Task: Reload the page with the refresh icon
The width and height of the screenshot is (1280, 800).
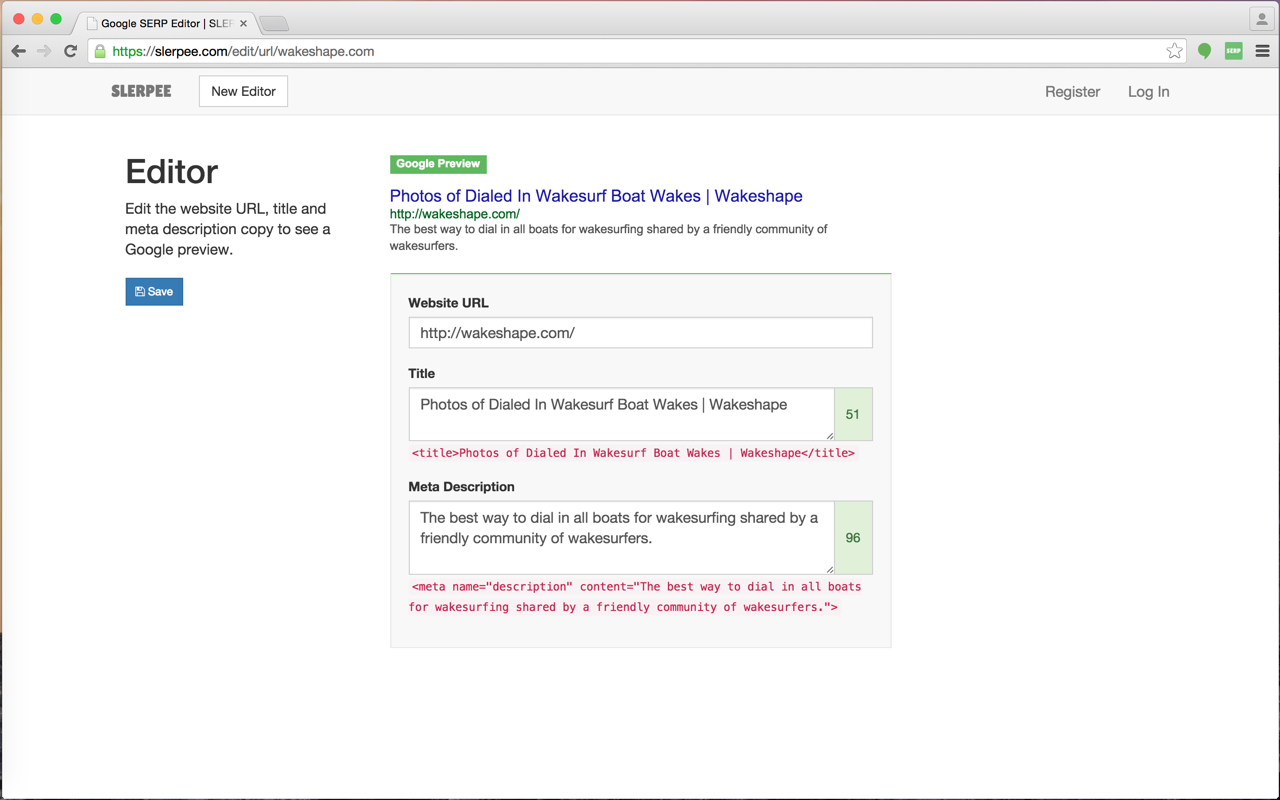Action: click(x=70, y=51)
